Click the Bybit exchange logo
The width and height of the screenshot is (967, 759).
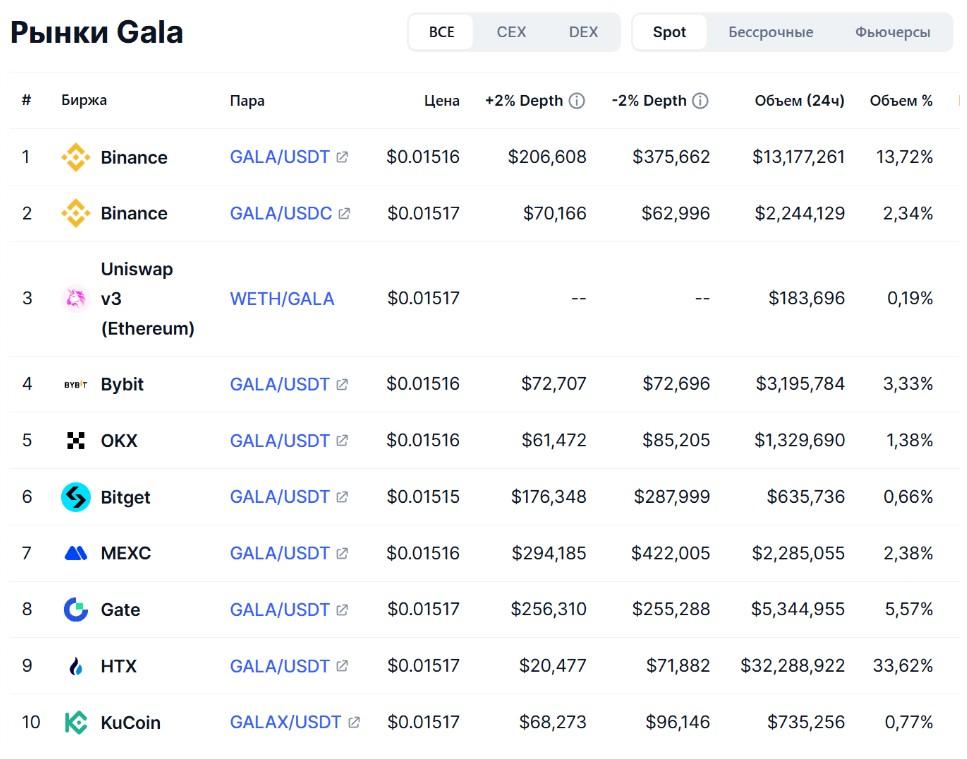pyautogui.click(x=75, y=384)
